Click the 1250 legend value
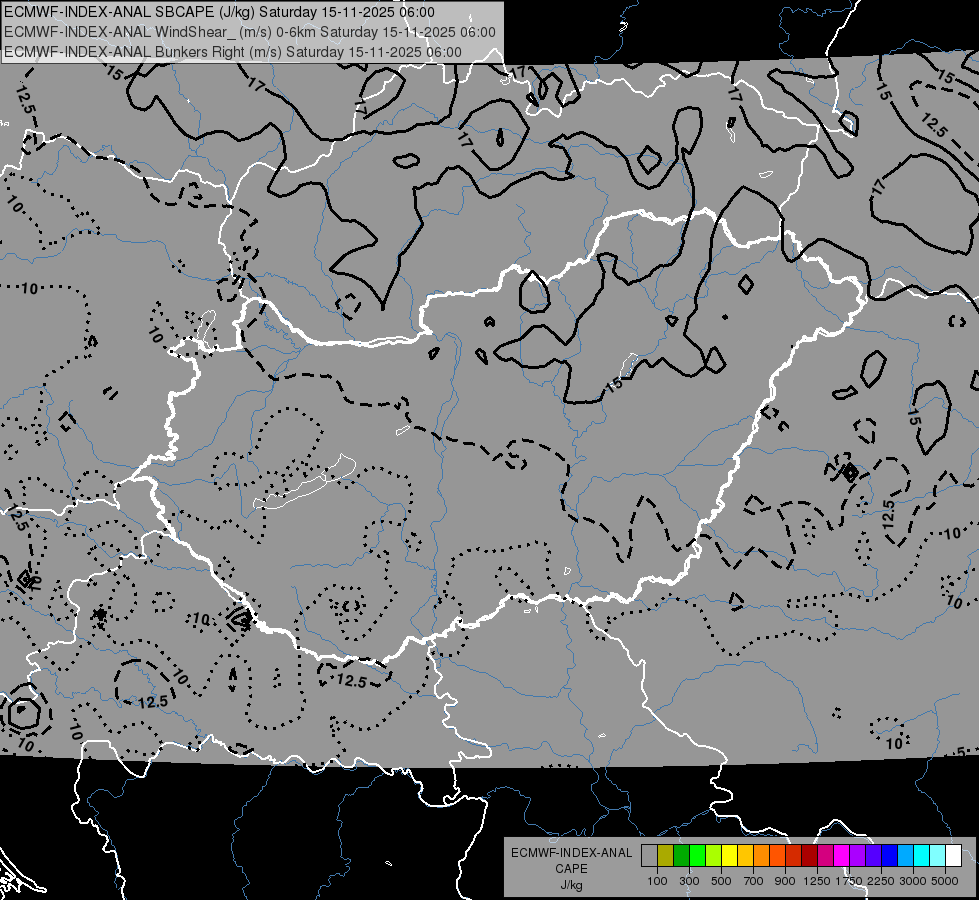The image size is (979, 900). [817, 881]
